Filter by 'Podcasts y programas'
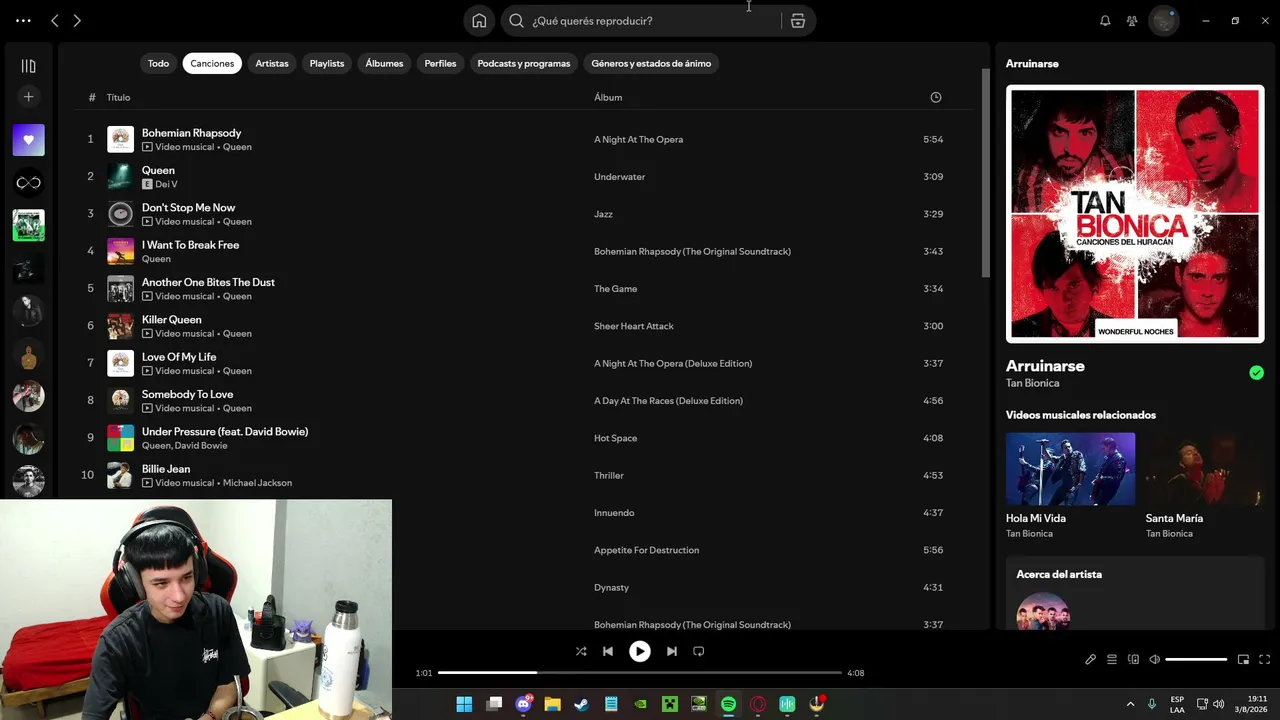1280x720 pixels. click(524, 63)
